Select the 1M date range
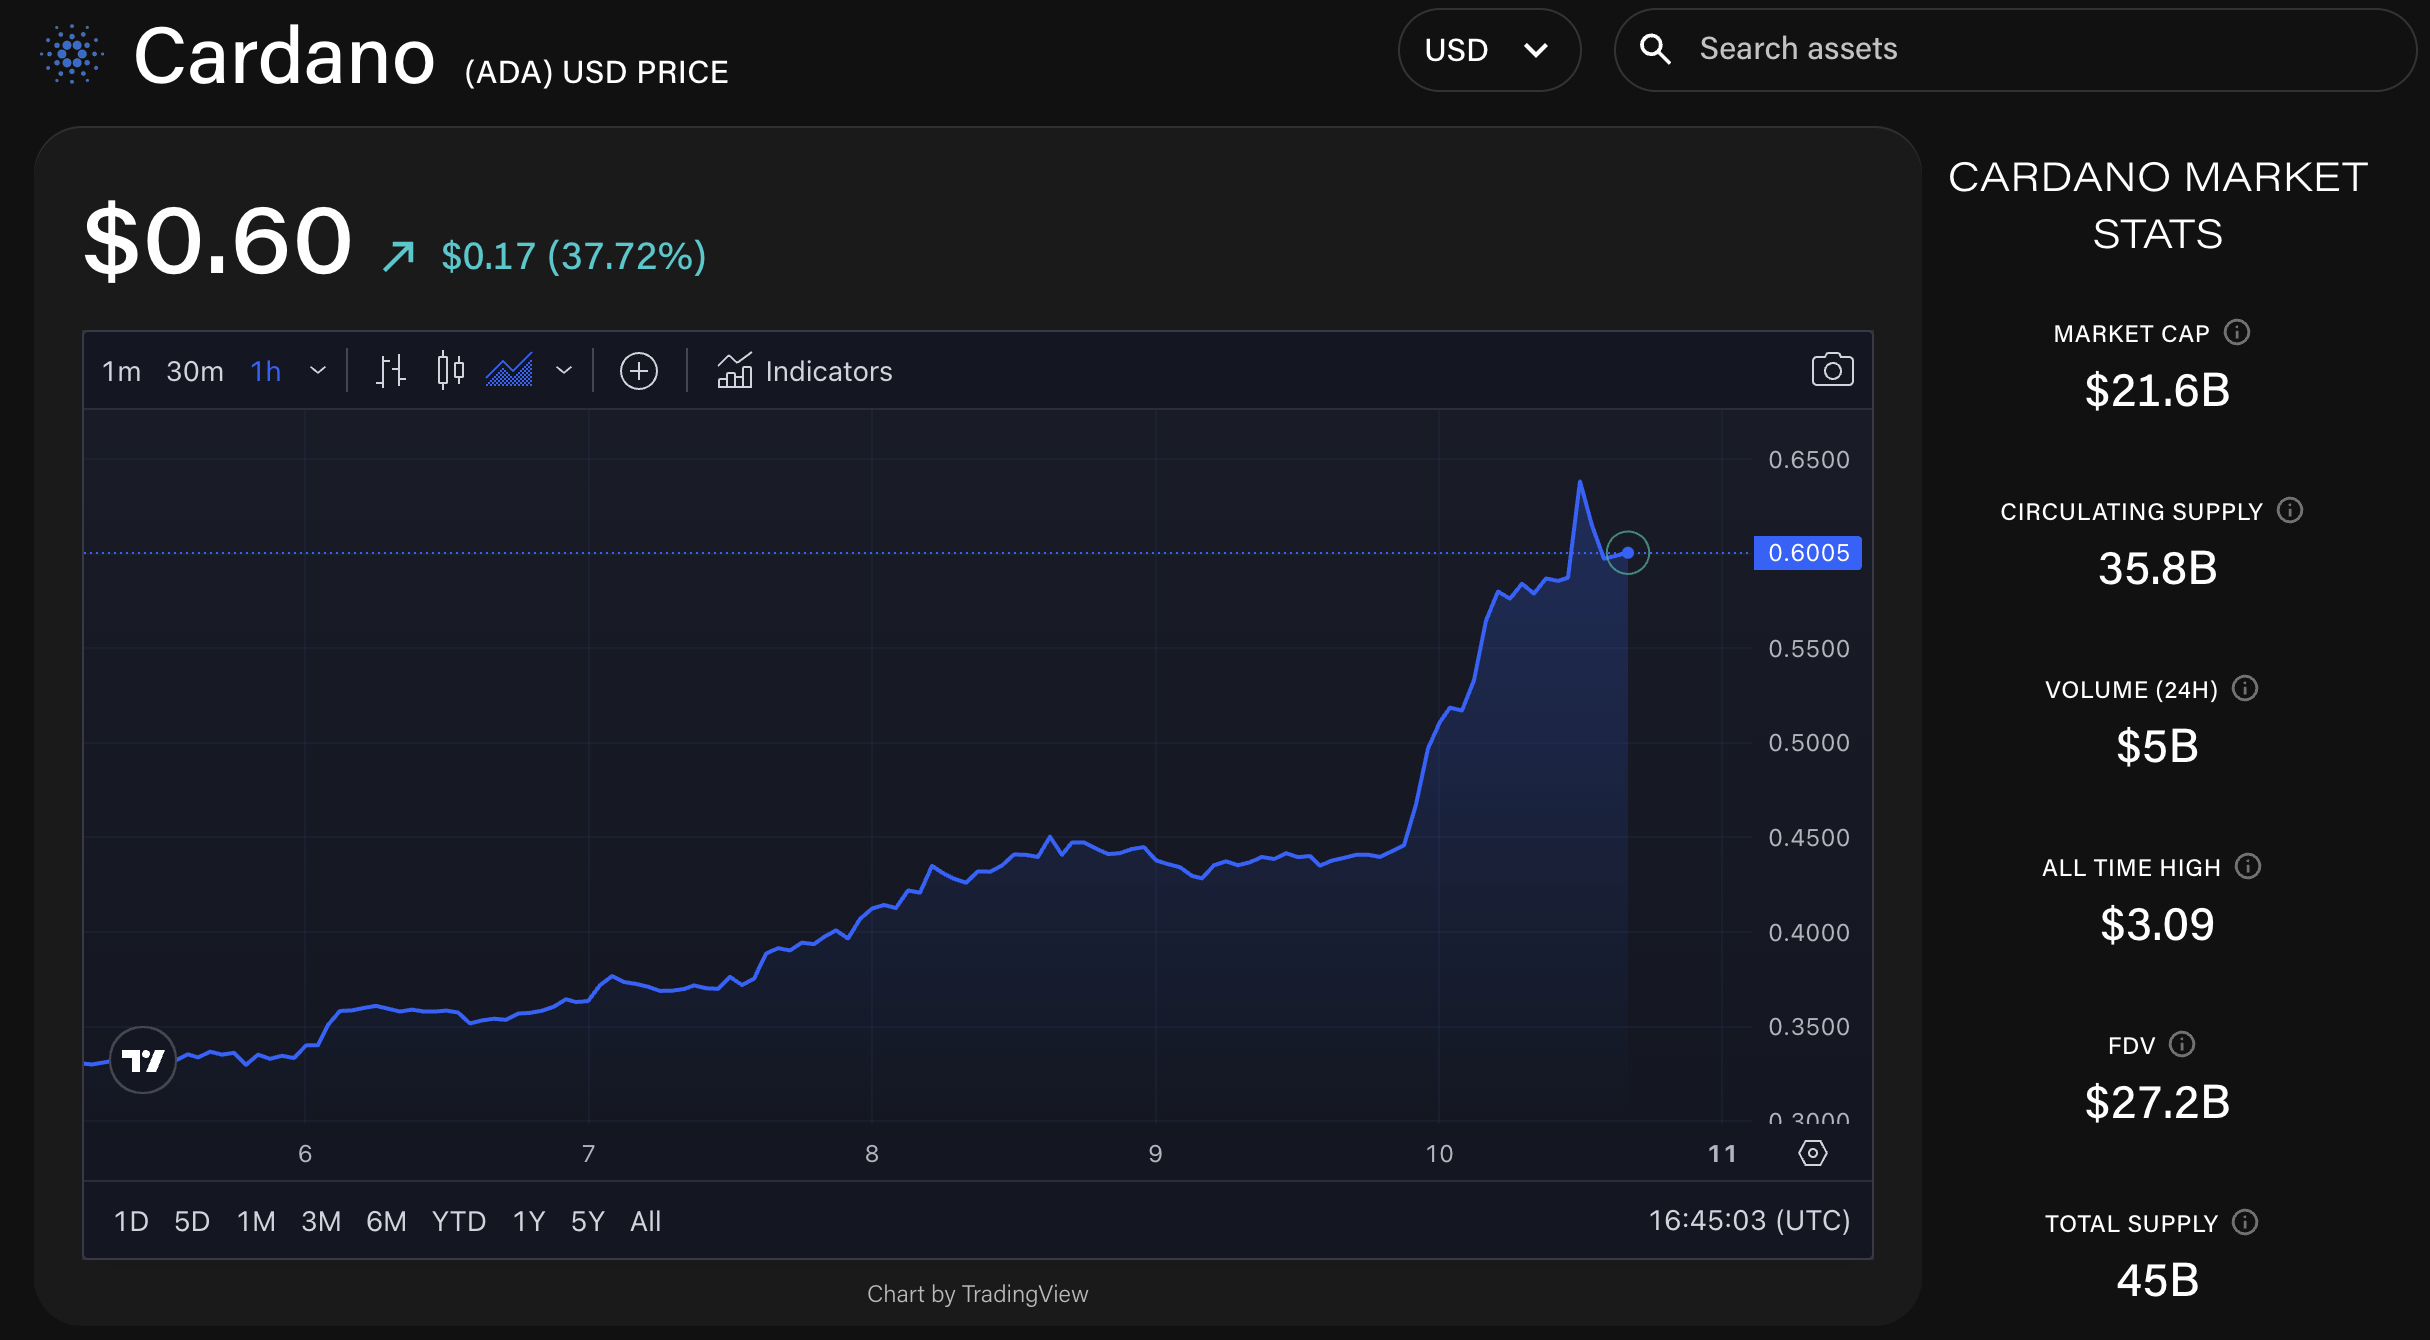 pyautogui.click(x=256, y=1221)
